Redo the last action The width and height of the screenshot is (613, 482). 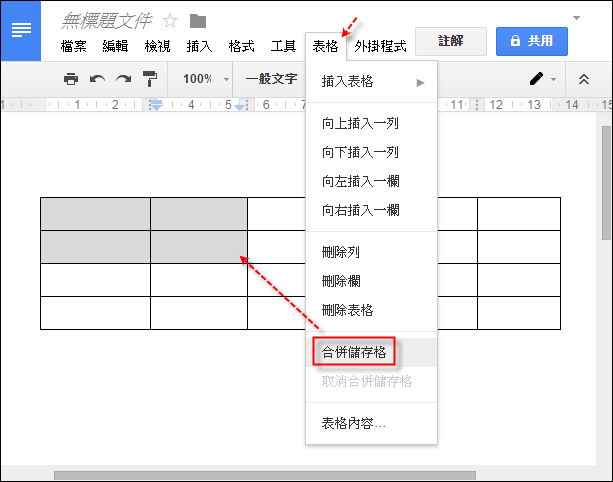(x=124, y=79)
